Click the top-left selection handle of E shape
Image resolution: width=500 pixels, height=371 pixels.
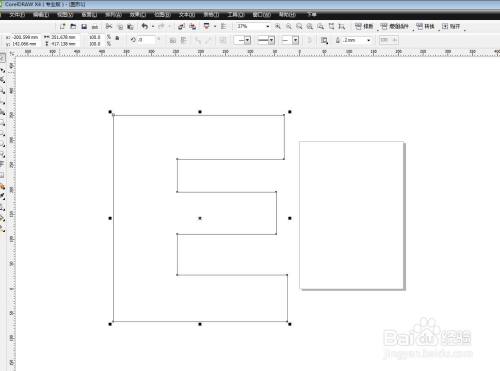[x=110, y=112]
